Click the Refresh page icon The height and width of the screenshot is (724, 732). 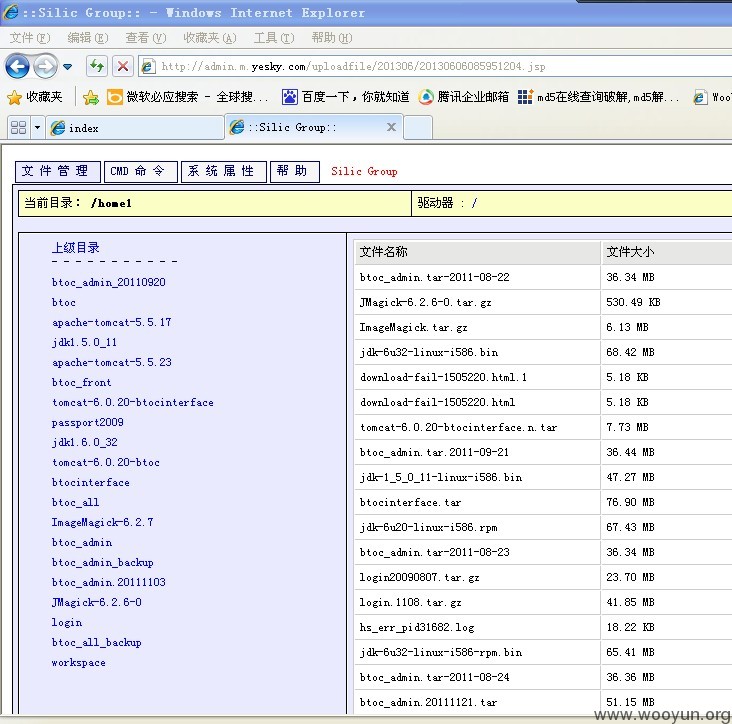[x=97, y=66]
